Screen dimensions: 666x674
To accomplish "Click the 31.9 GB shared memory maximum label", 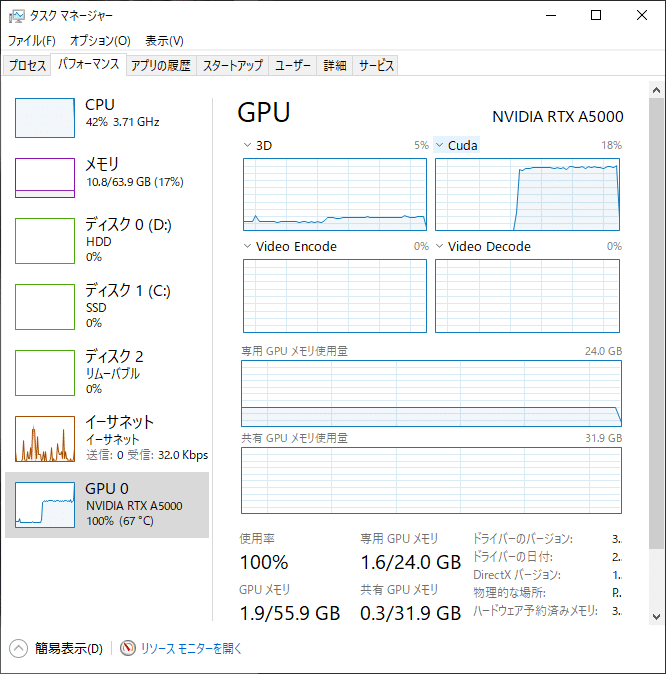I will [x=603, y=438].
